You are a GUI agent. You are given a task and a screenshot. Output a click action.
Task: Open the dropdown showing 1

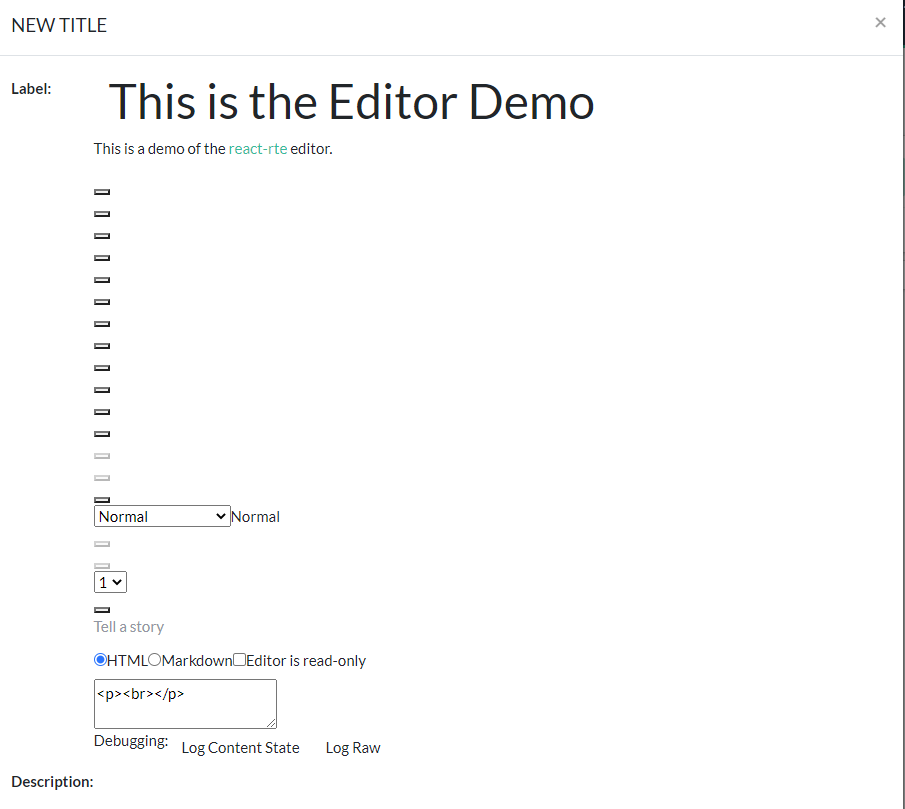pyautogui.click(x=110, y=582)
